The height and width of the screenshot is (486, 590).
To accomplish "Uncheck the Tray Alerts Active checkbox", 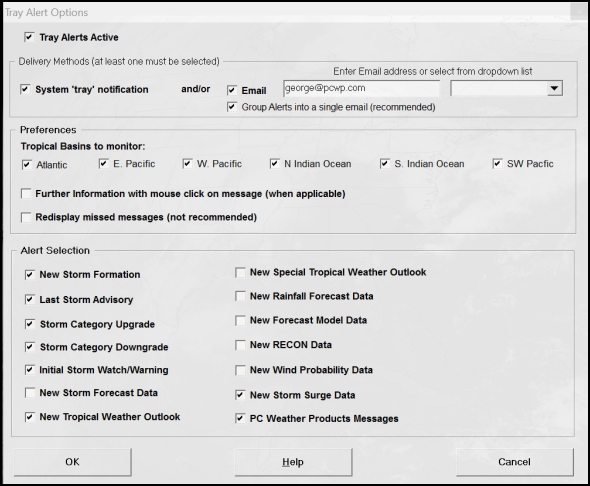I will pyautogui.click(x=29, y=37).
